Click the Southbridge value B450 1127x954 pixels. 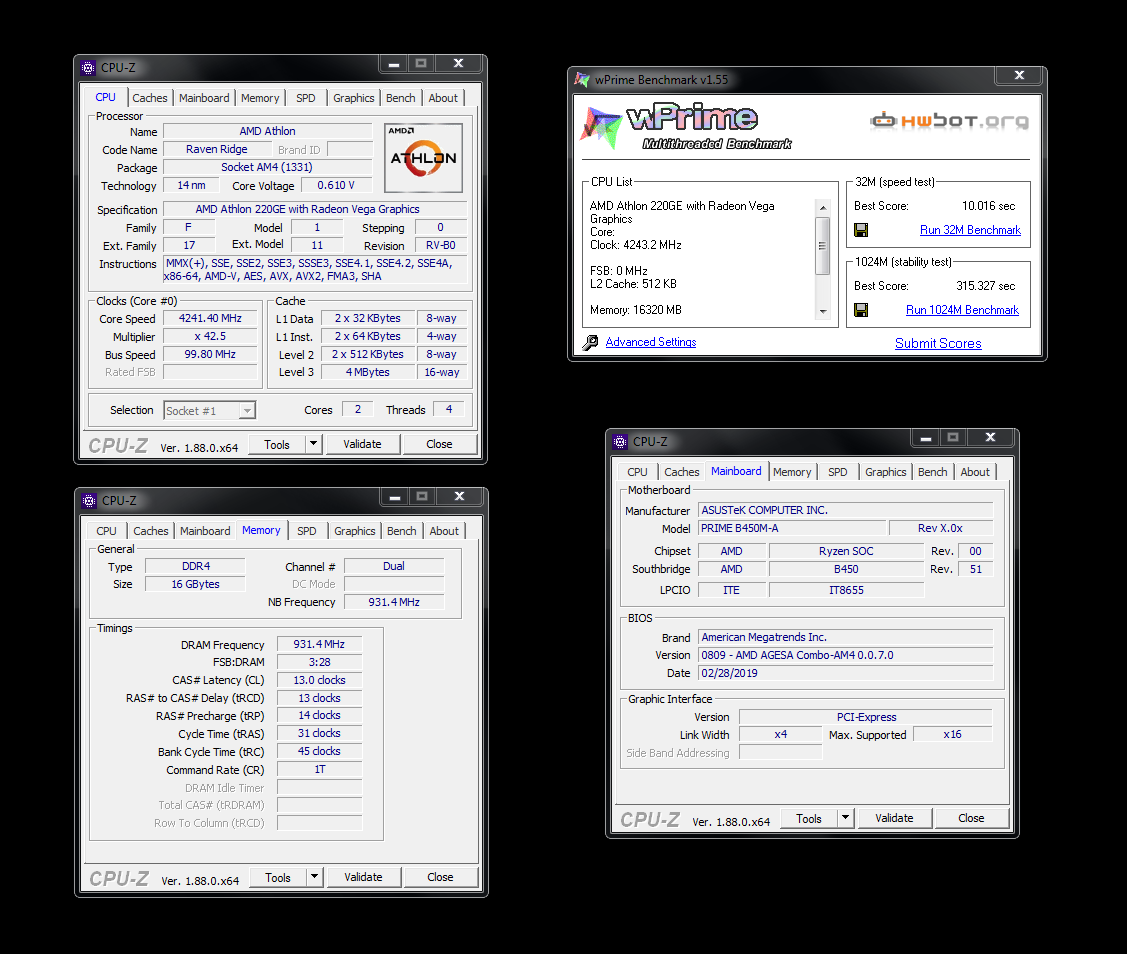[x=846, y=569]
